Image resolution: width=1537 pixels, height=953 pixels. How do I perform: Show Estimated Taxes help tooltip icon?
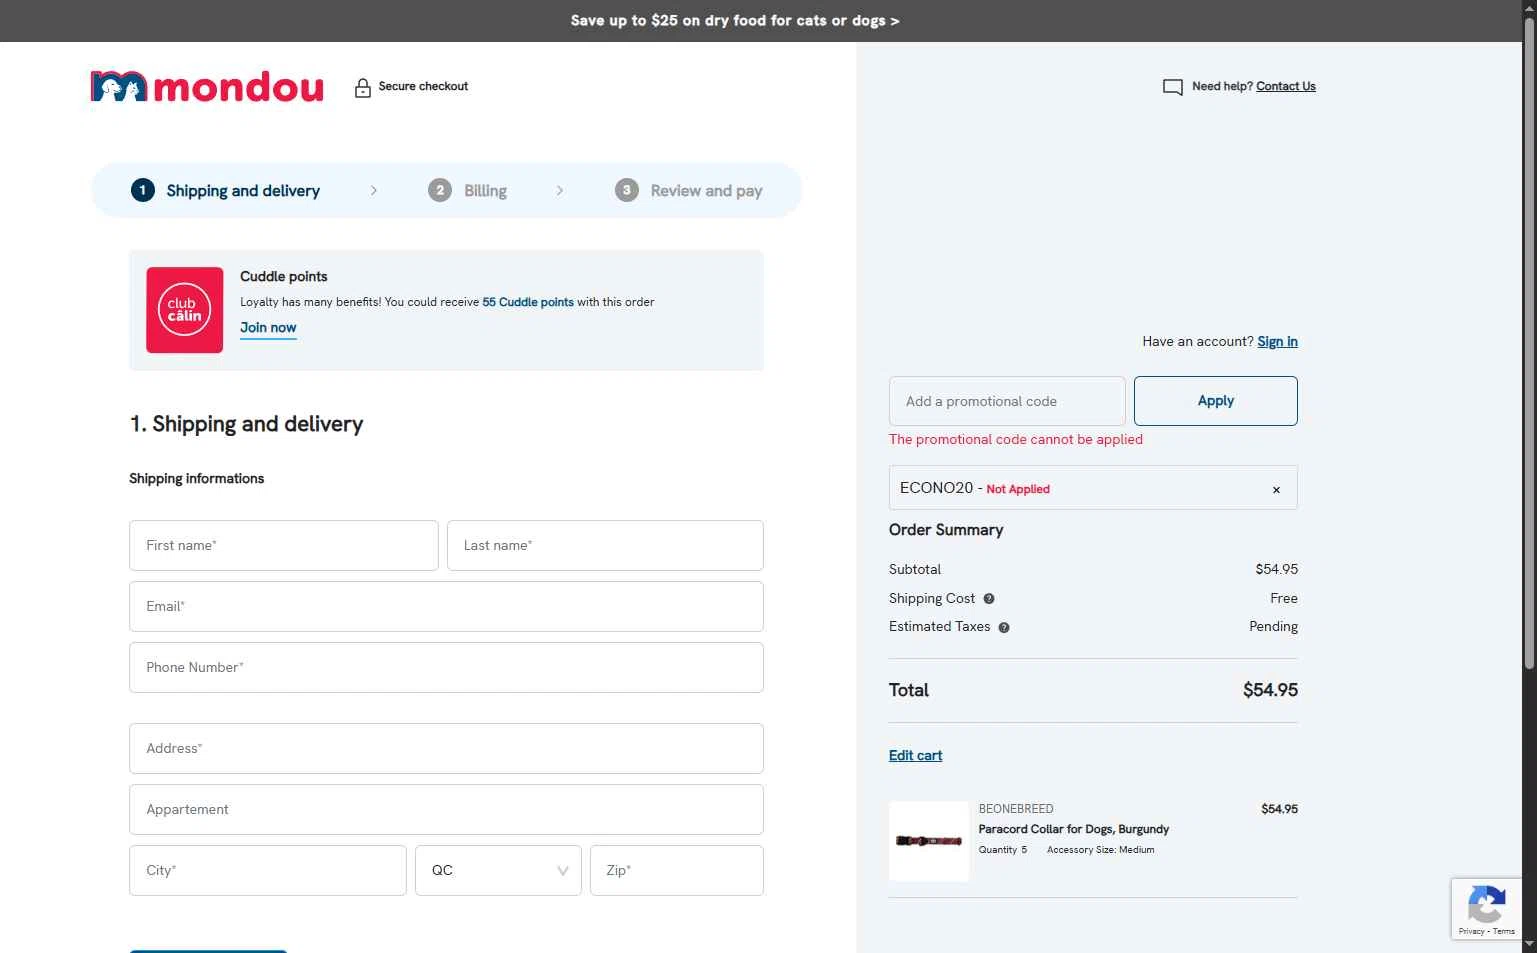click(1004, 628)
